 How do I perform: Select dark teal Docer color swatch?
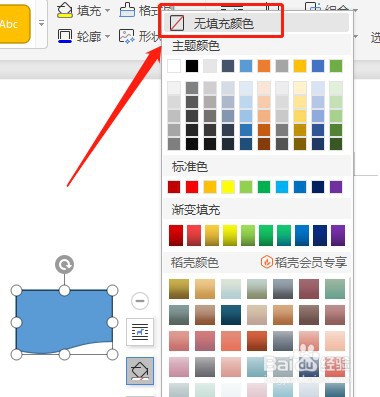[231, 315]
